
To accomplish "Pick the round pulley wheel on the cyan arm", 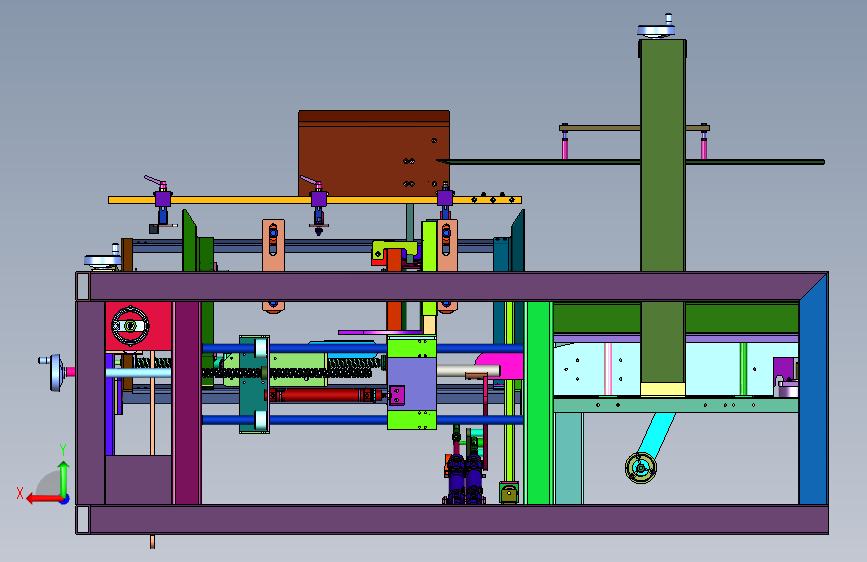I will coord(640,468).
